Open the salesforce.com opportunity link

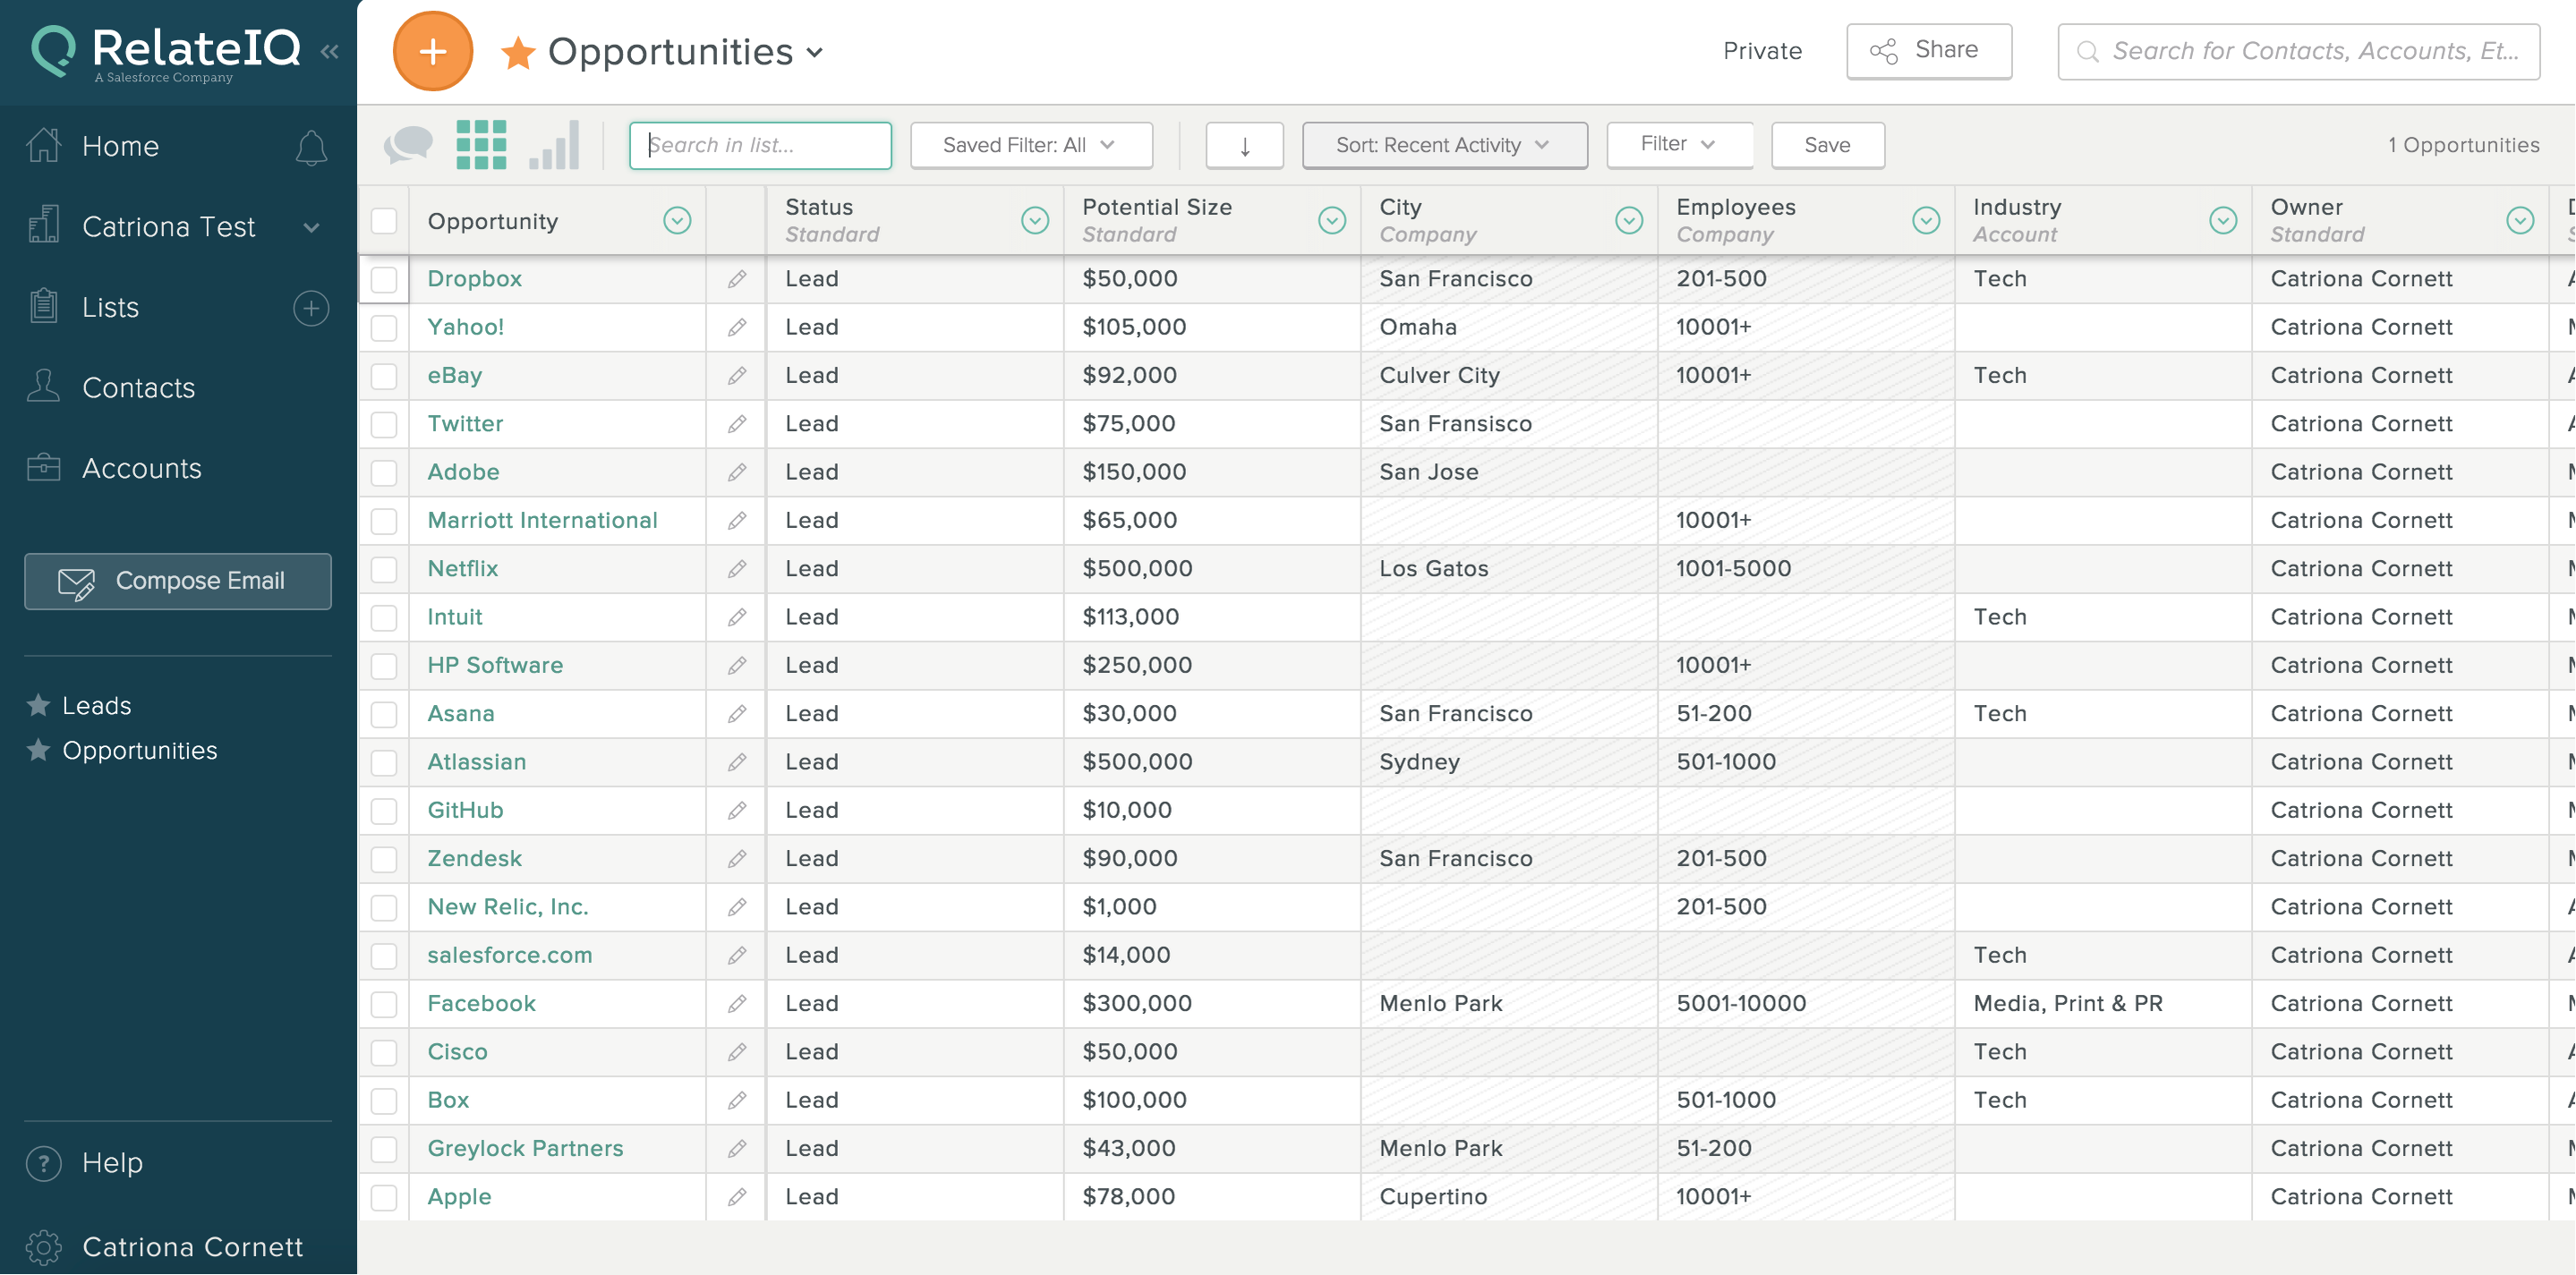(x=509, y=956)
